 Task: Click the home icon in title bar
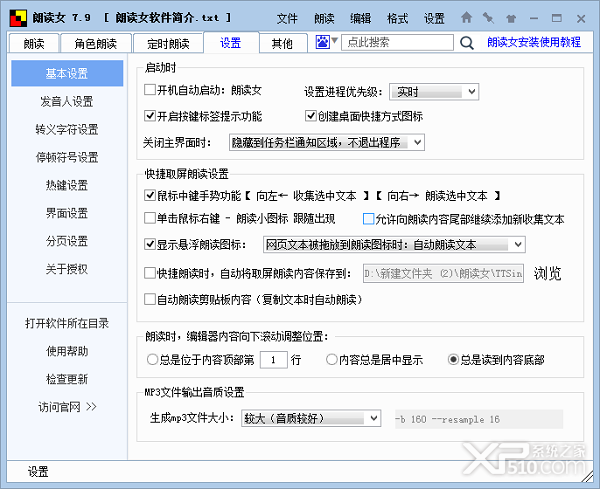466,17
